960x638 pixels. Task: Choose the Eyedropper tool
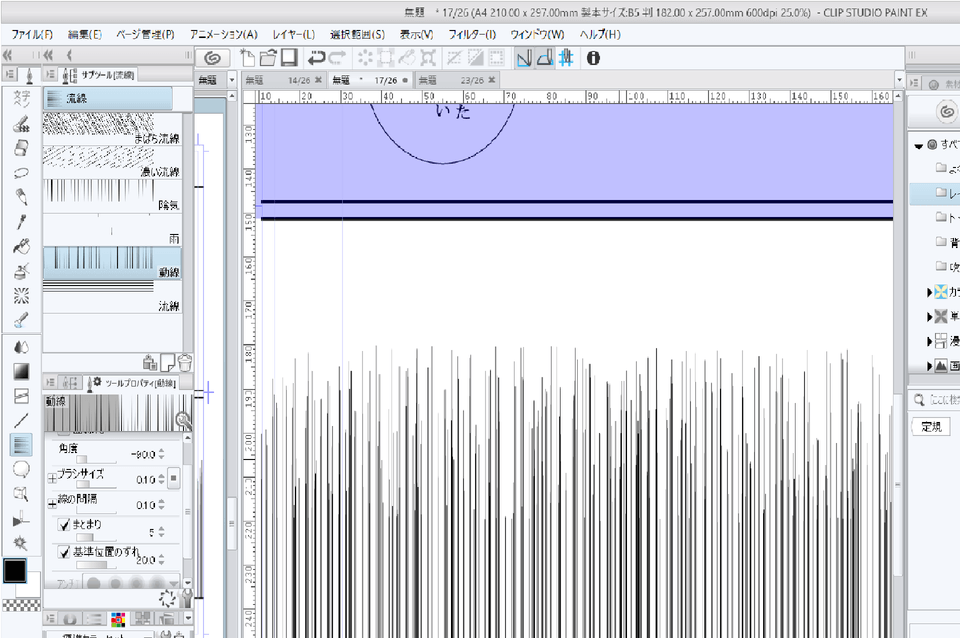21,221
